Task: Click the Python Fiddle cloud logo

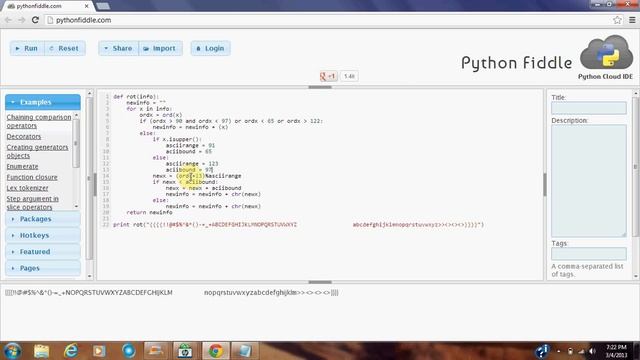Action: (x=606, y=53)
